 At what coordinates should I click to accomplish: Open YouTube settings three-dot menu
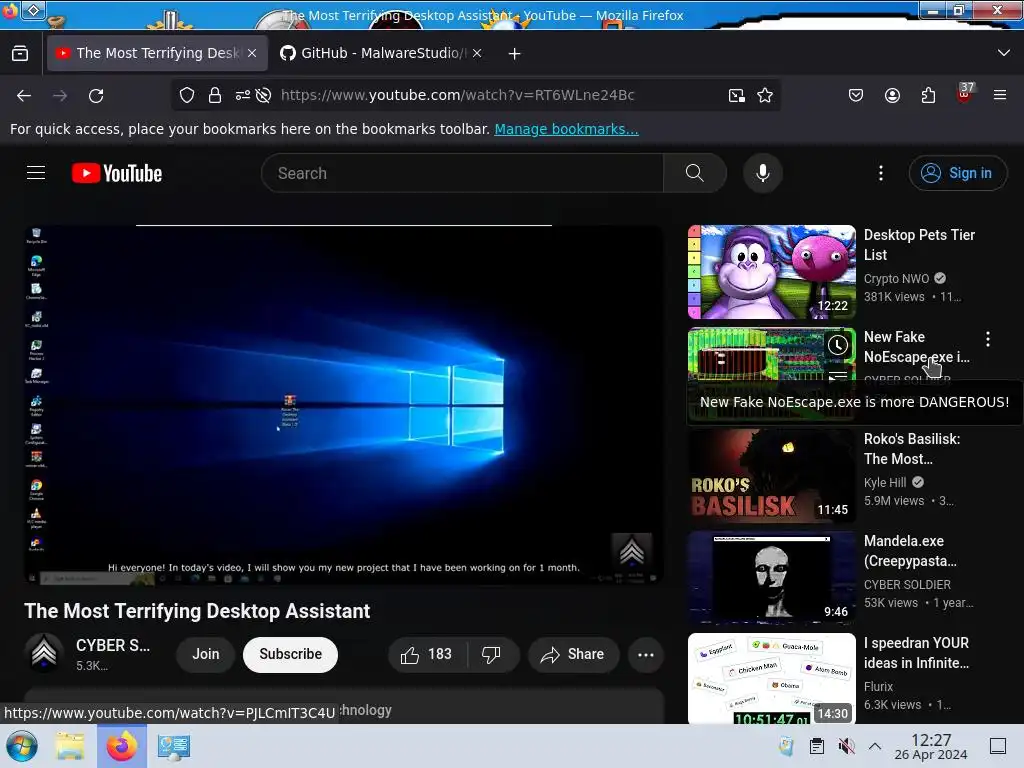[881, 173]
